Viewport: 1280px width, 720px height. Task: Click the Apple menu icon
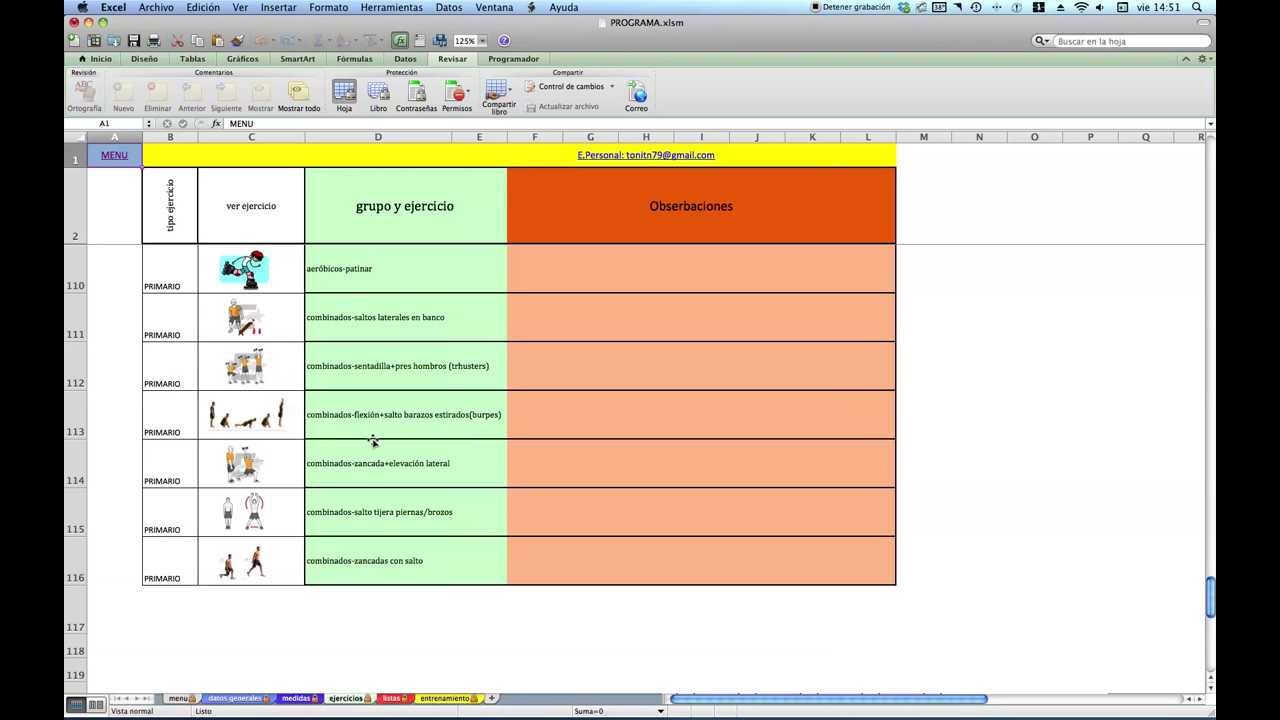[x=83, y=7]
